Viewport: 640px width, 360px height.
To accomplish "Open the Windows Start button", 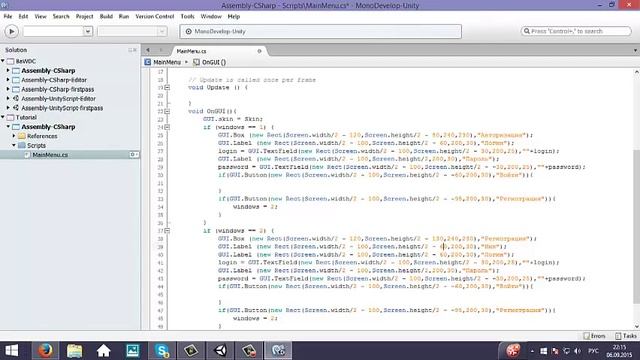I will (x=11, y=351).
